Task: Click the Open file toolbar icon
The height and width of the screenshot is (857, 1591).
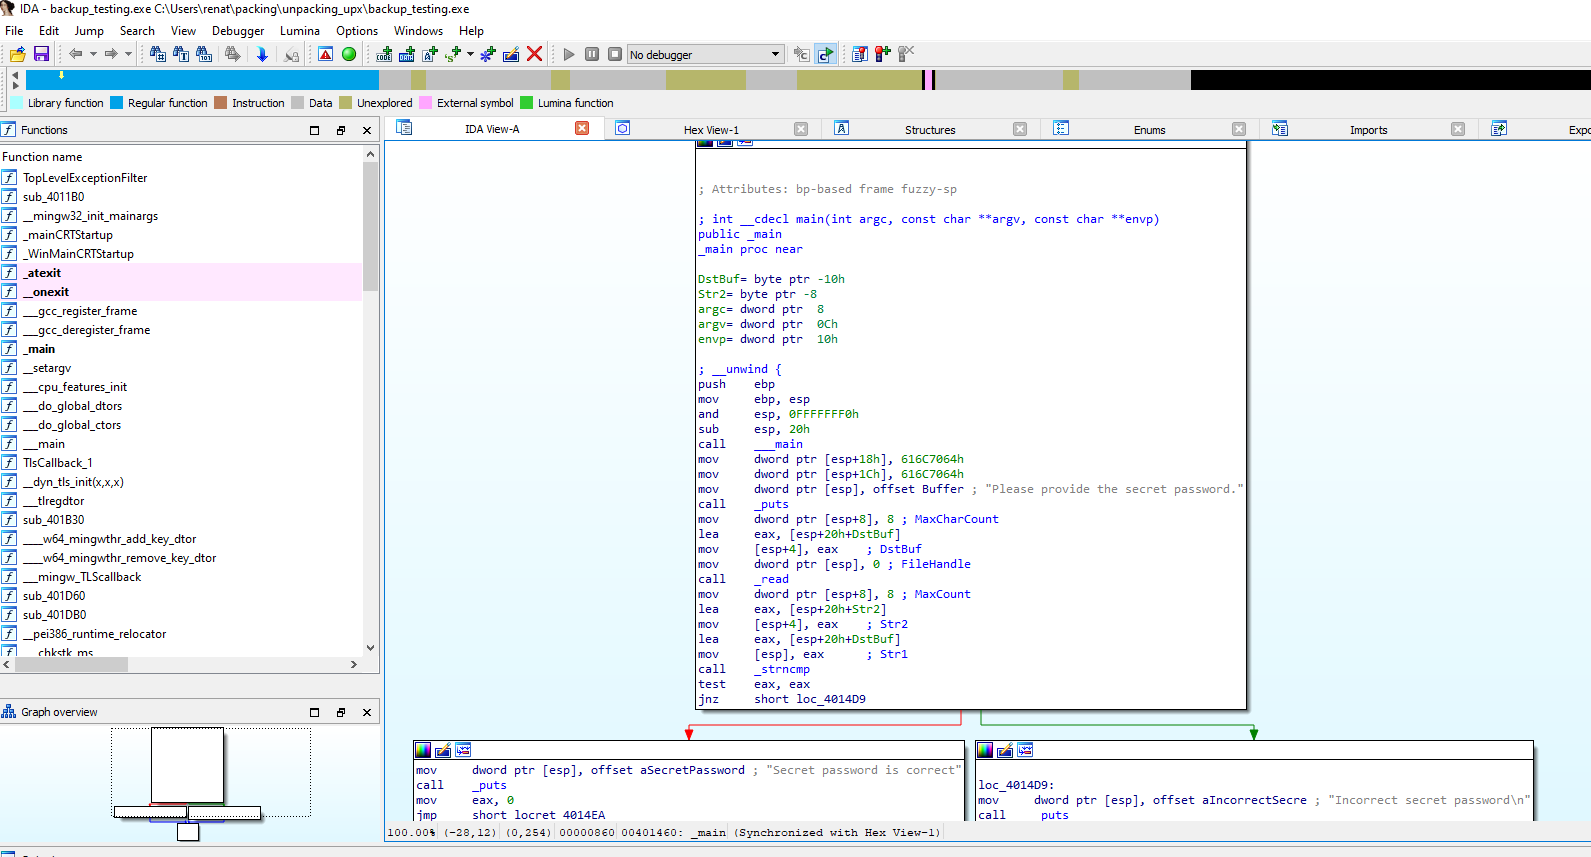Action: coord(17,54)
